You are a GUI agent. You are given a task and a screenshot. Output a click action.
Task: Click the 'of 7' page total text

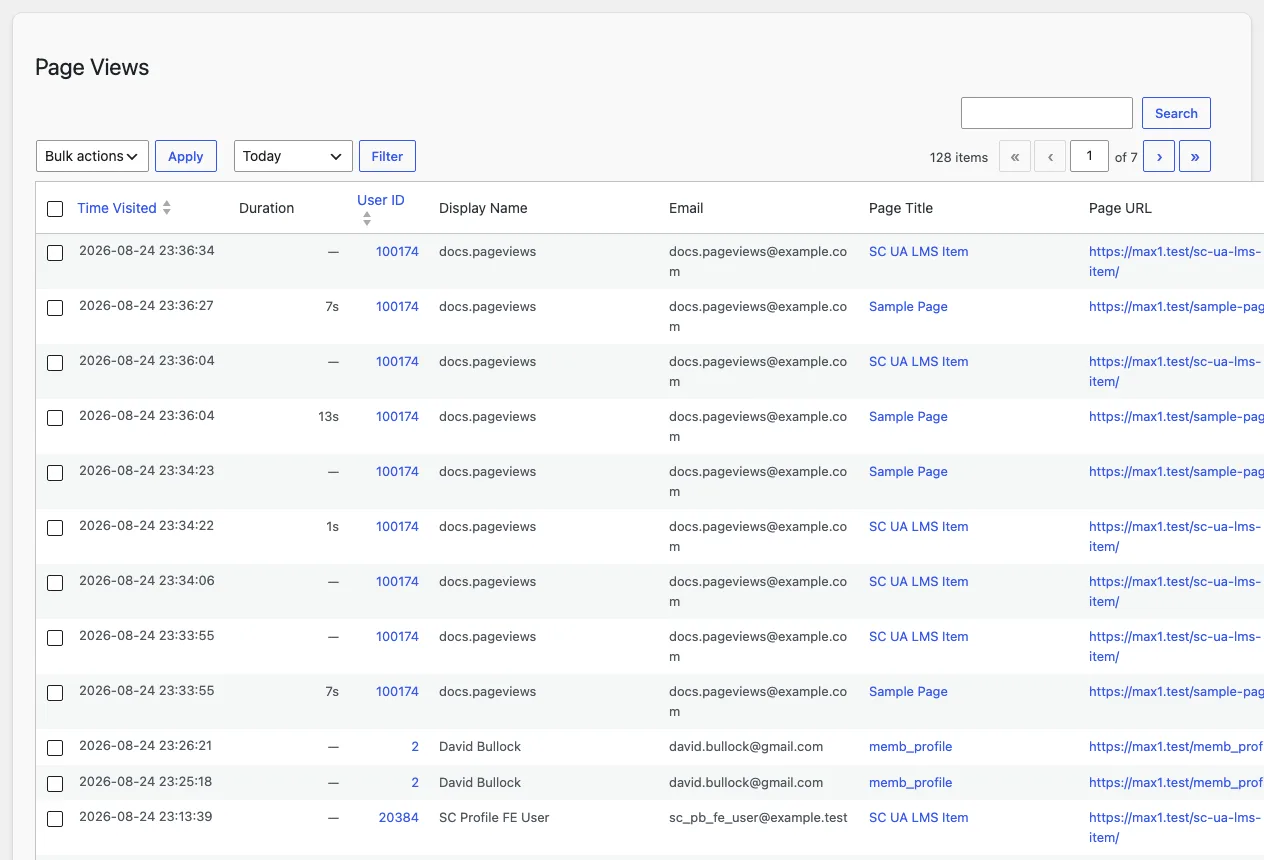[1126, 157]
